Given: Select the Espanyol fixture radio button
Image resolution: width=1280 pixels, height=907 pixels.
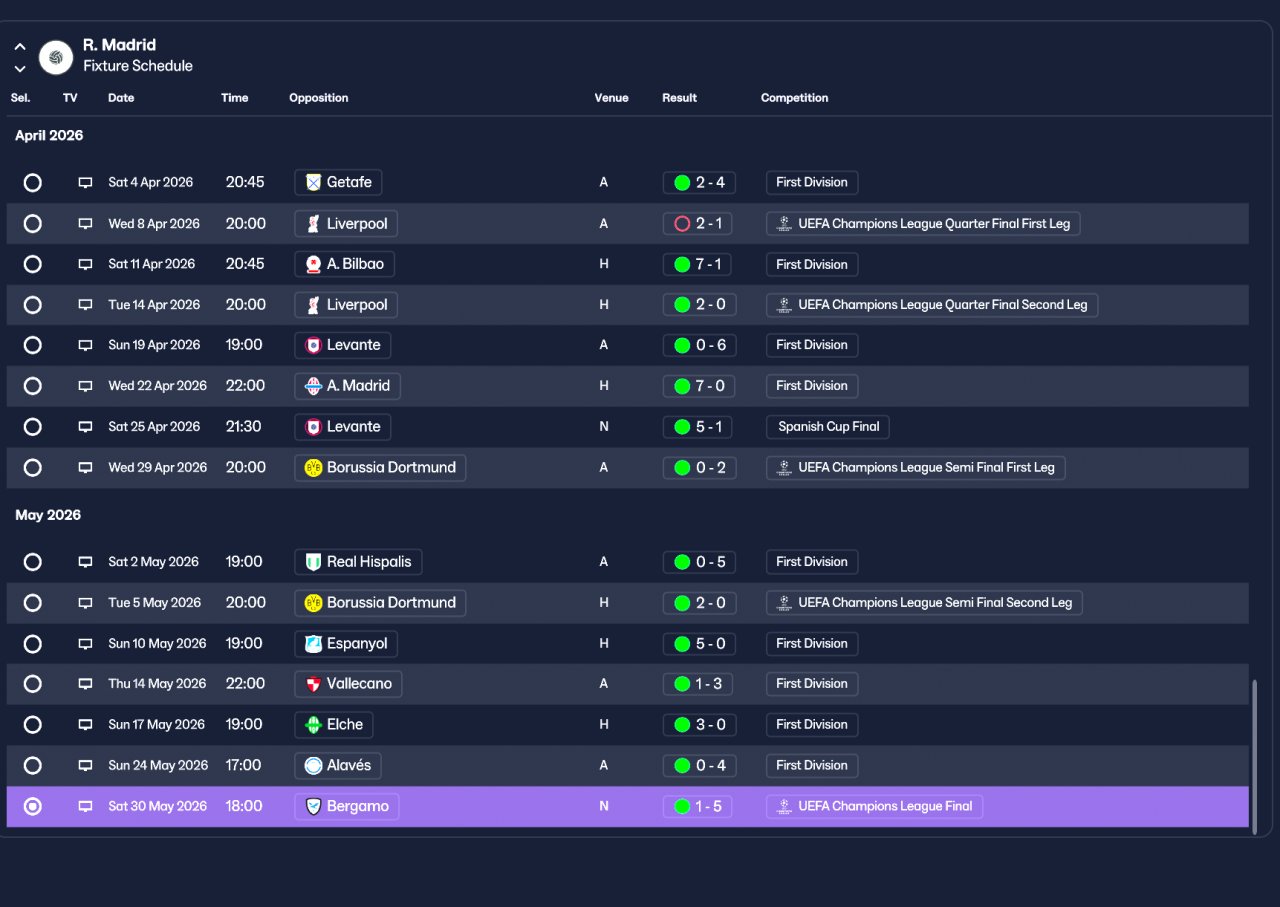Looking at the screenshot, I should pyautogui.click(x=33, y=644).
